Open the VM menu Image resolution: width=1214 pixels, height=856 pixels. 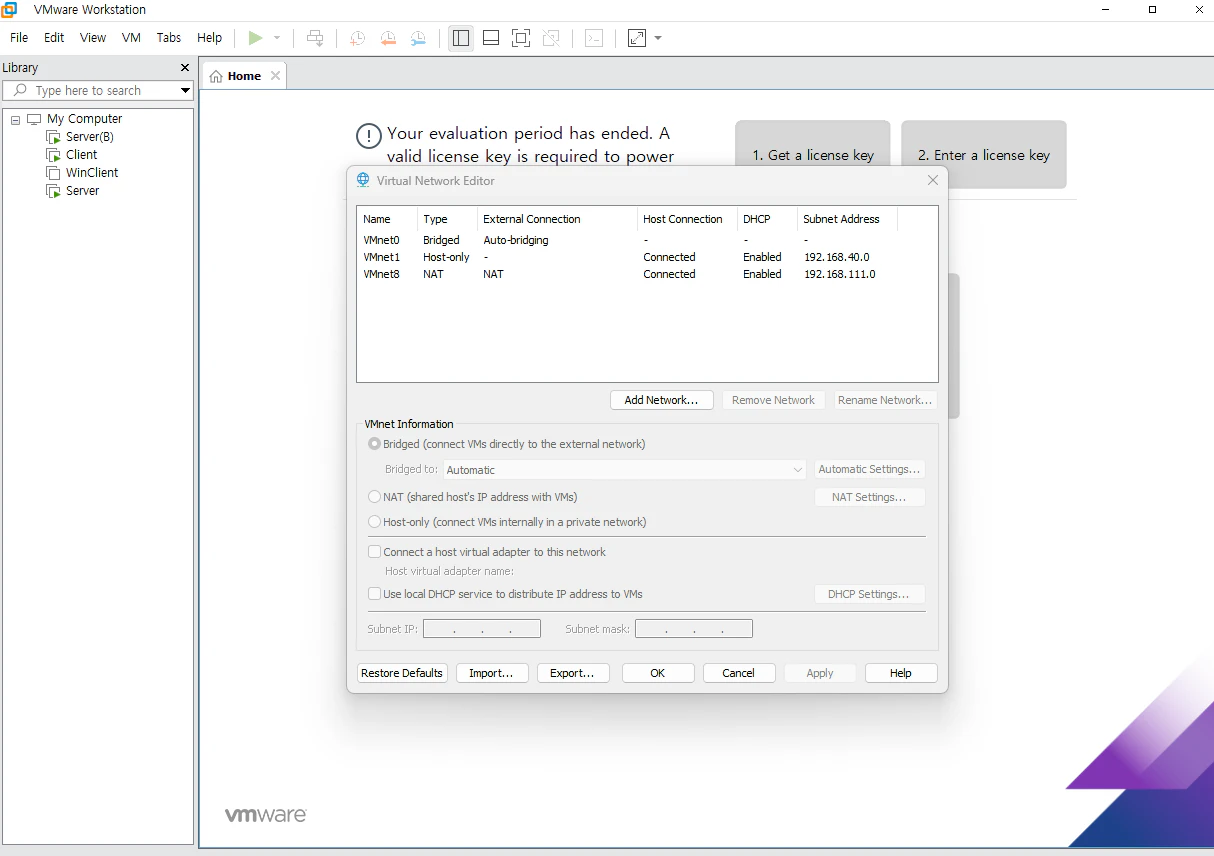coord(131,37)
